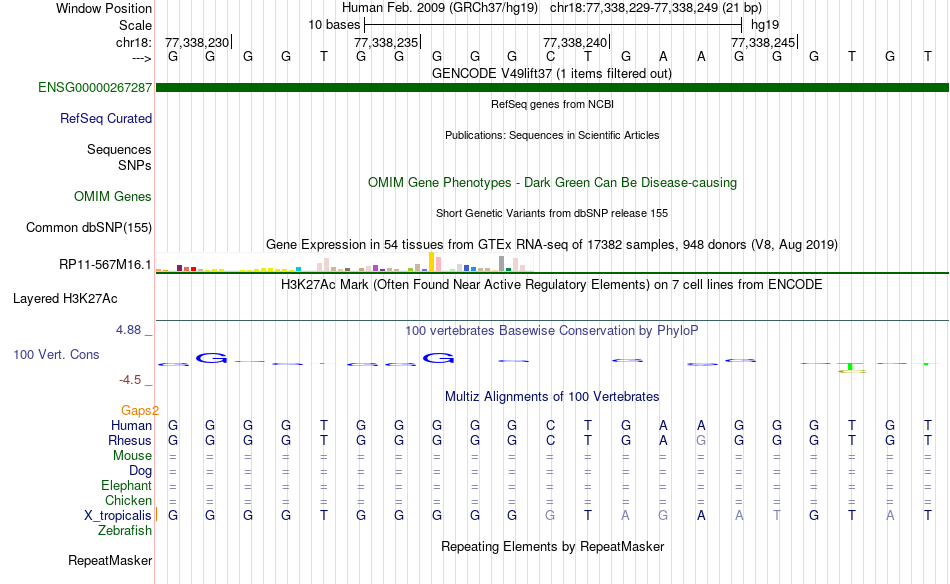This screenshot has width=950, height=584.
Task: Select the Rhesus species row label
Action: pyautogui.click(x=130, y=440)
